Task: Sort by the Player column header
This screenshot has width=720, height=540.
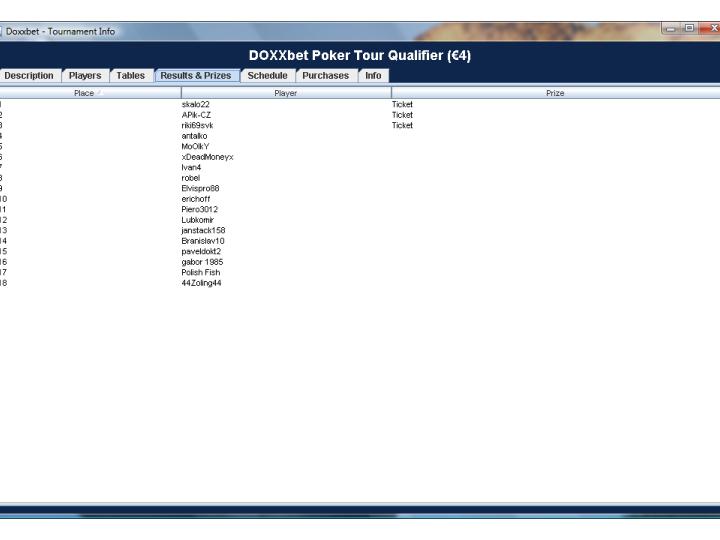Action: click(286, 93)
